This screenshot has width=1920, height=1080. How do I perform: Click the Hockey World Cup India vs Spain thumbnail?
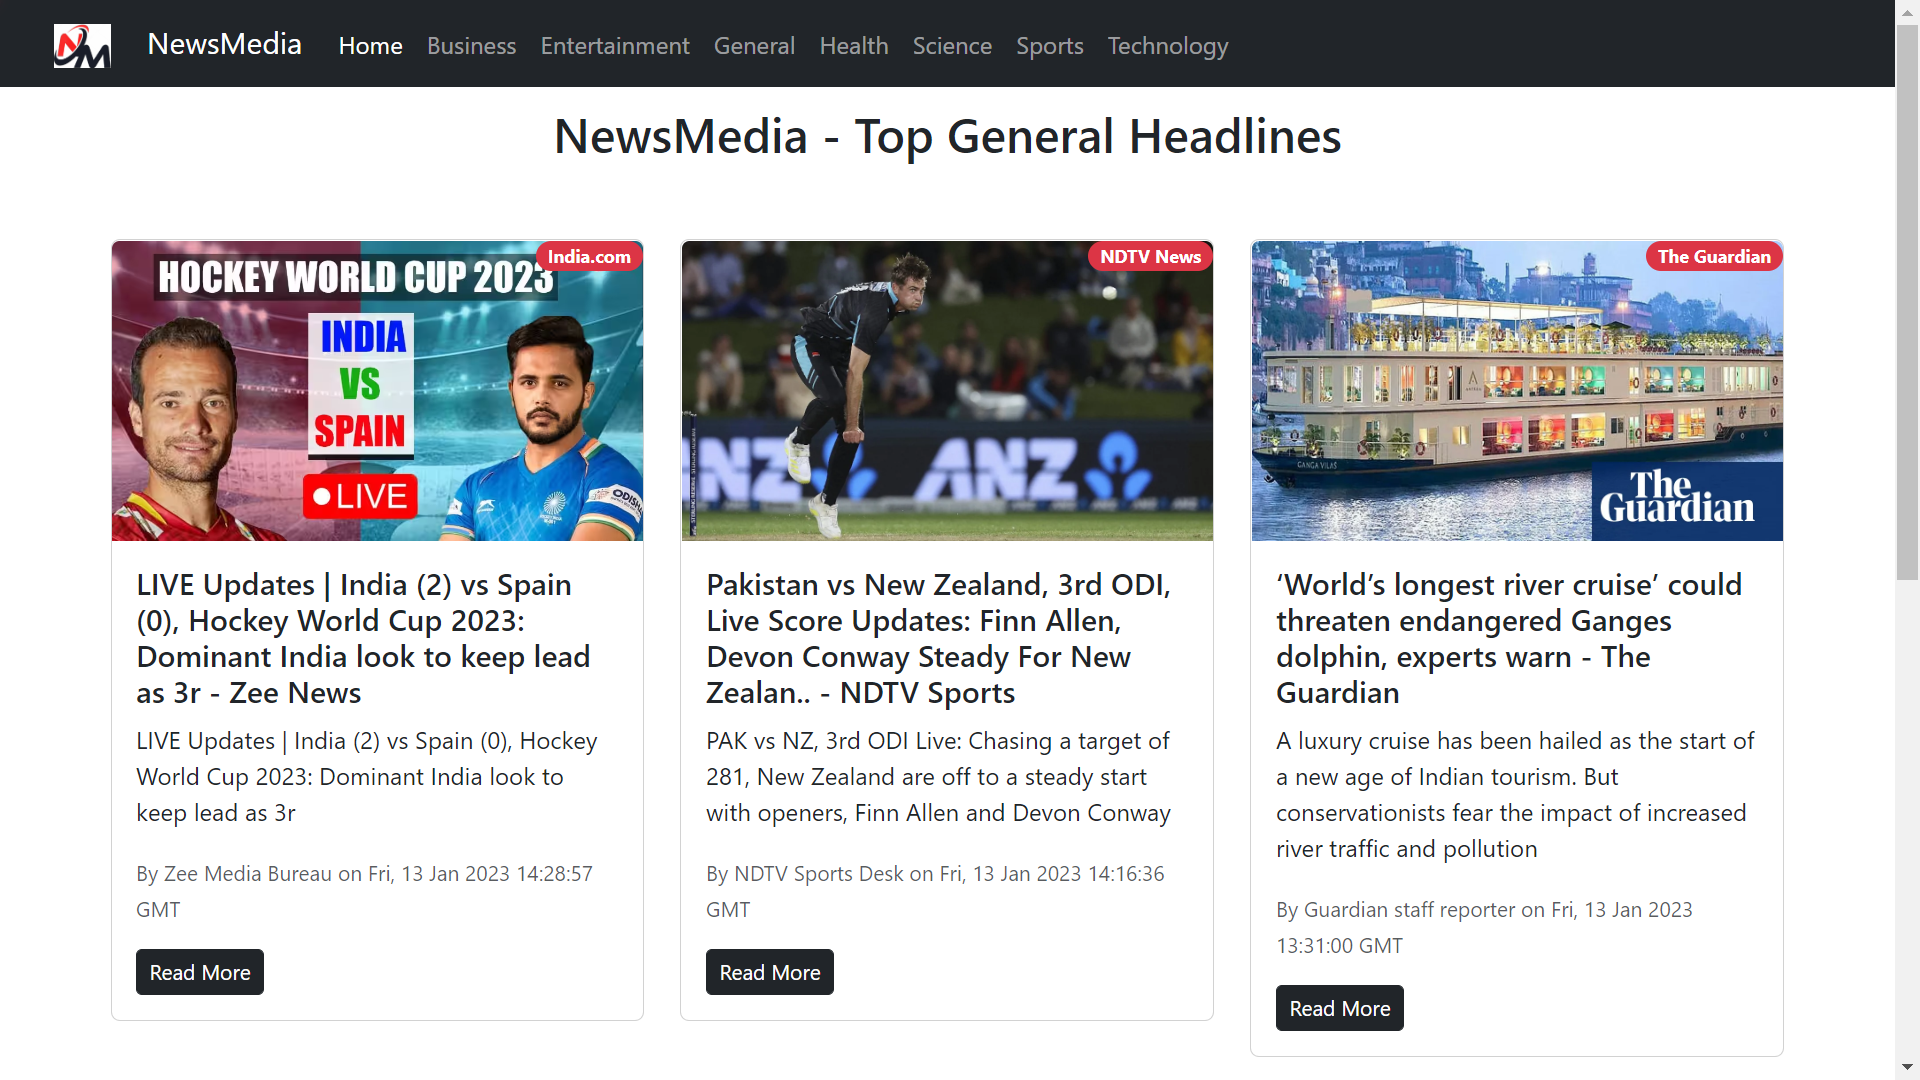click(377, 391)
